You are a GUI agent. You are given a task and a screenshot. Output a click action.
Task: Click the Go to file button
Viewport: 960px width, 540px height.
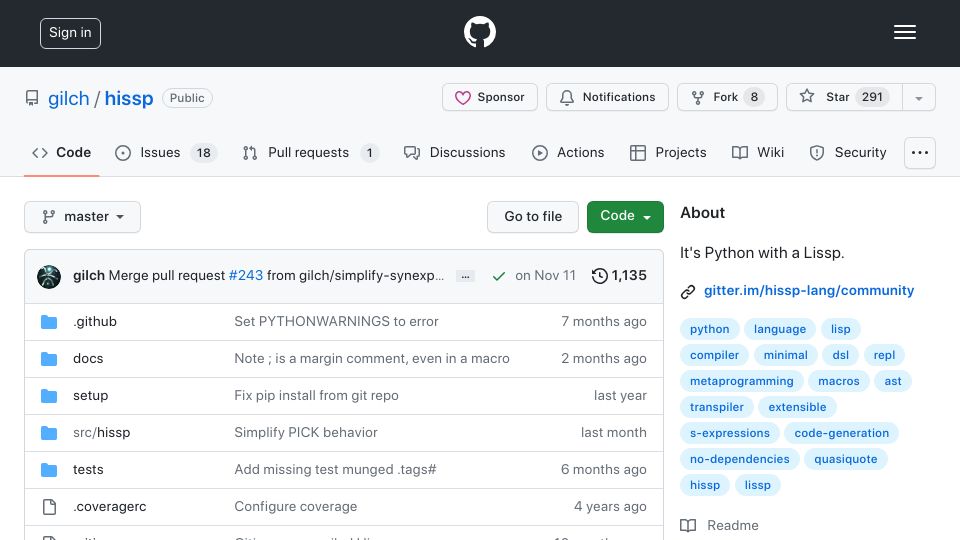point(533,217)
